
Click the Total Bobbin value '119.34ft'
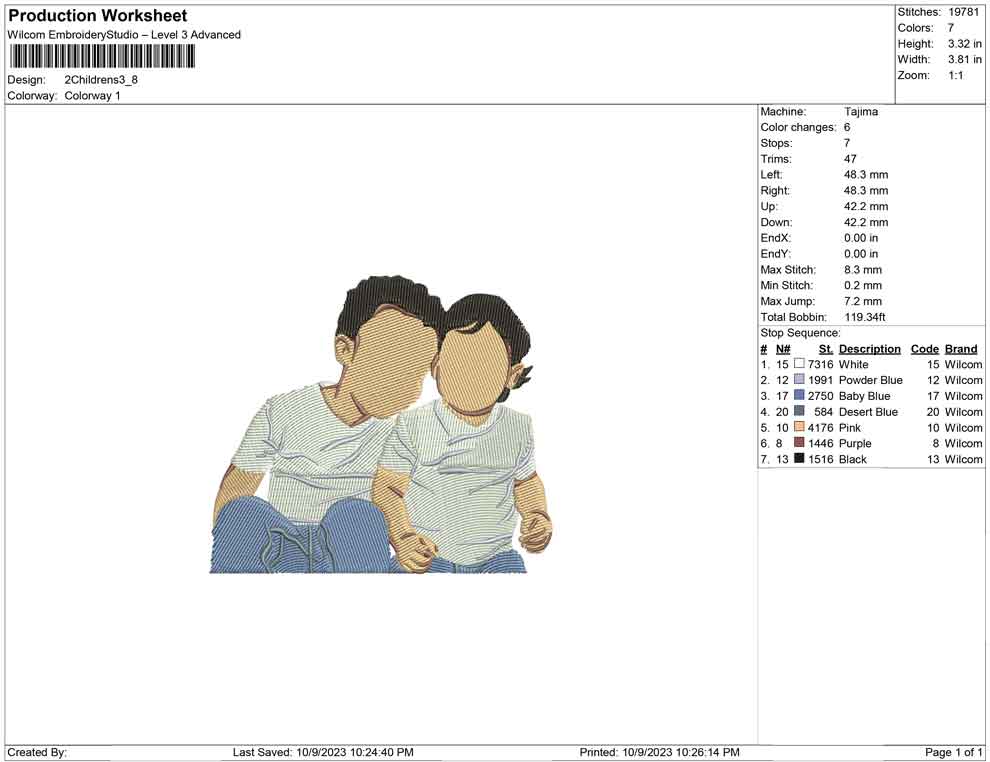tap(864, 317)
